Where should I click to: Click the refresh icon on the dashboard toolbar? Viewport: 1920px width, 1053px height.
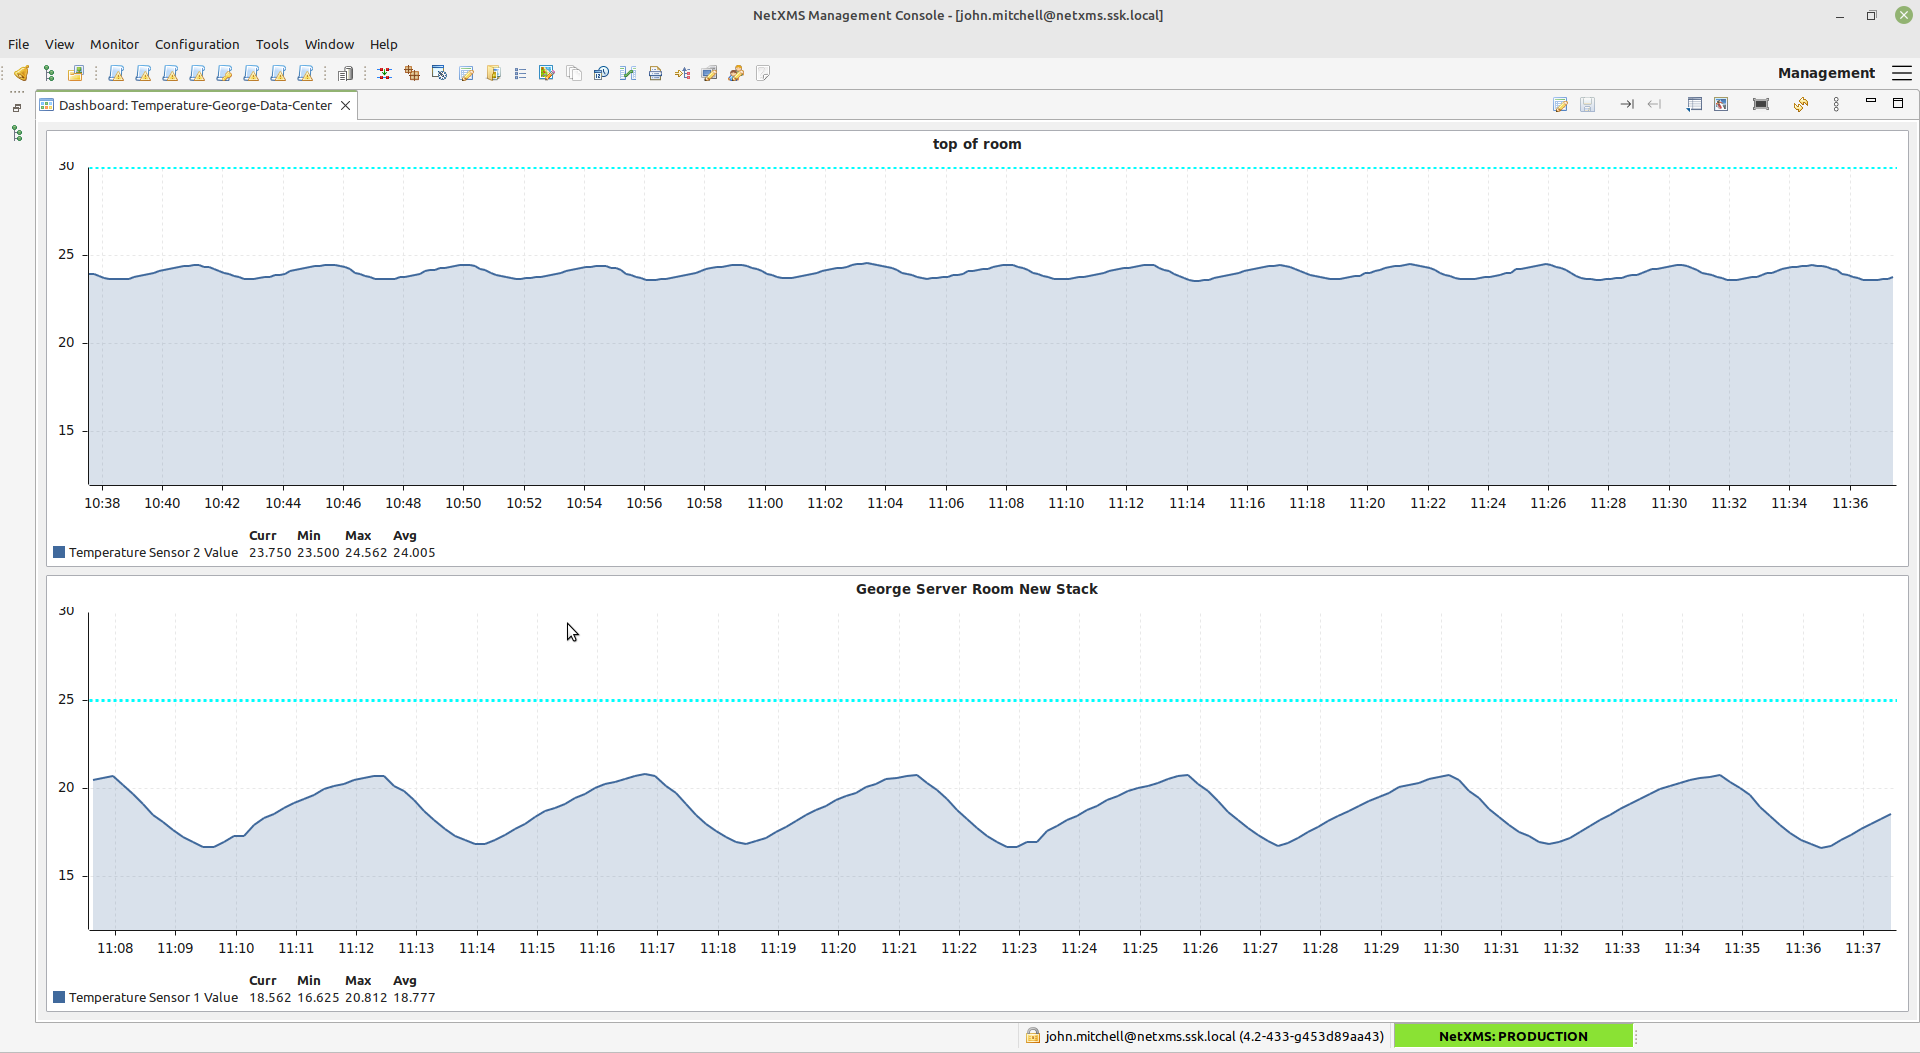coord(1801,104)
